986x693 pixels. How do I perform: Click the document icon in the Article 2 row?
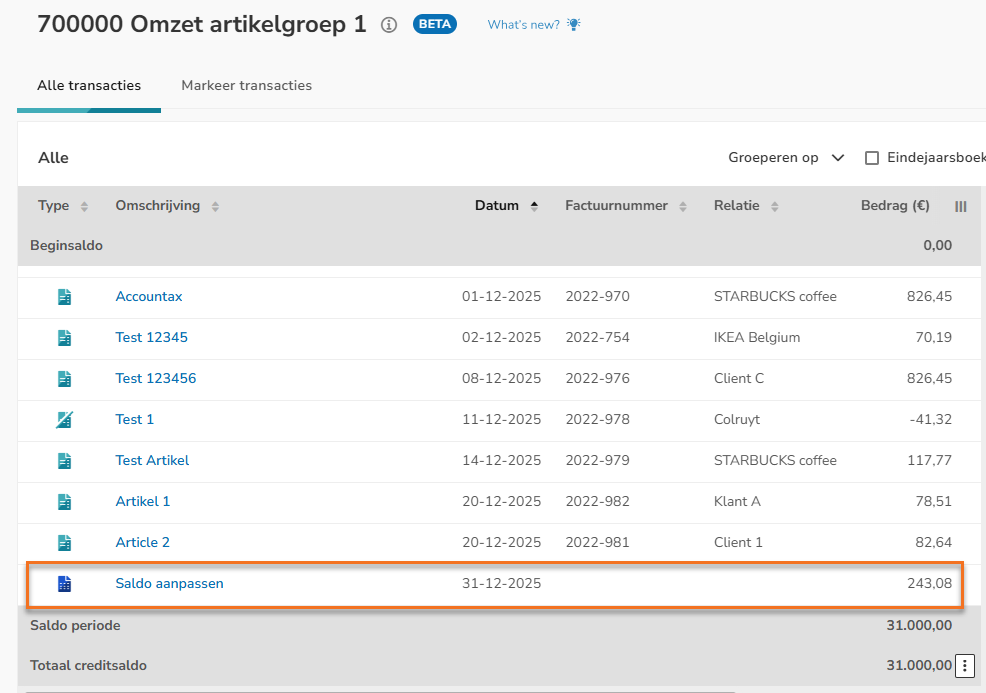click(65, 543)
